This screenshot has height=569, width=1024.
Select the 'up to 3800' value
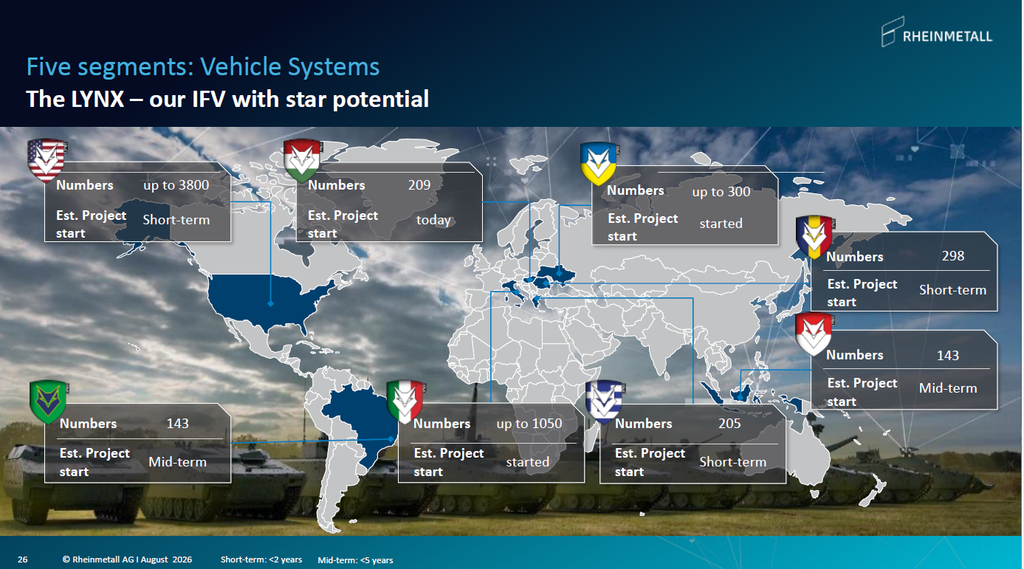176,185
